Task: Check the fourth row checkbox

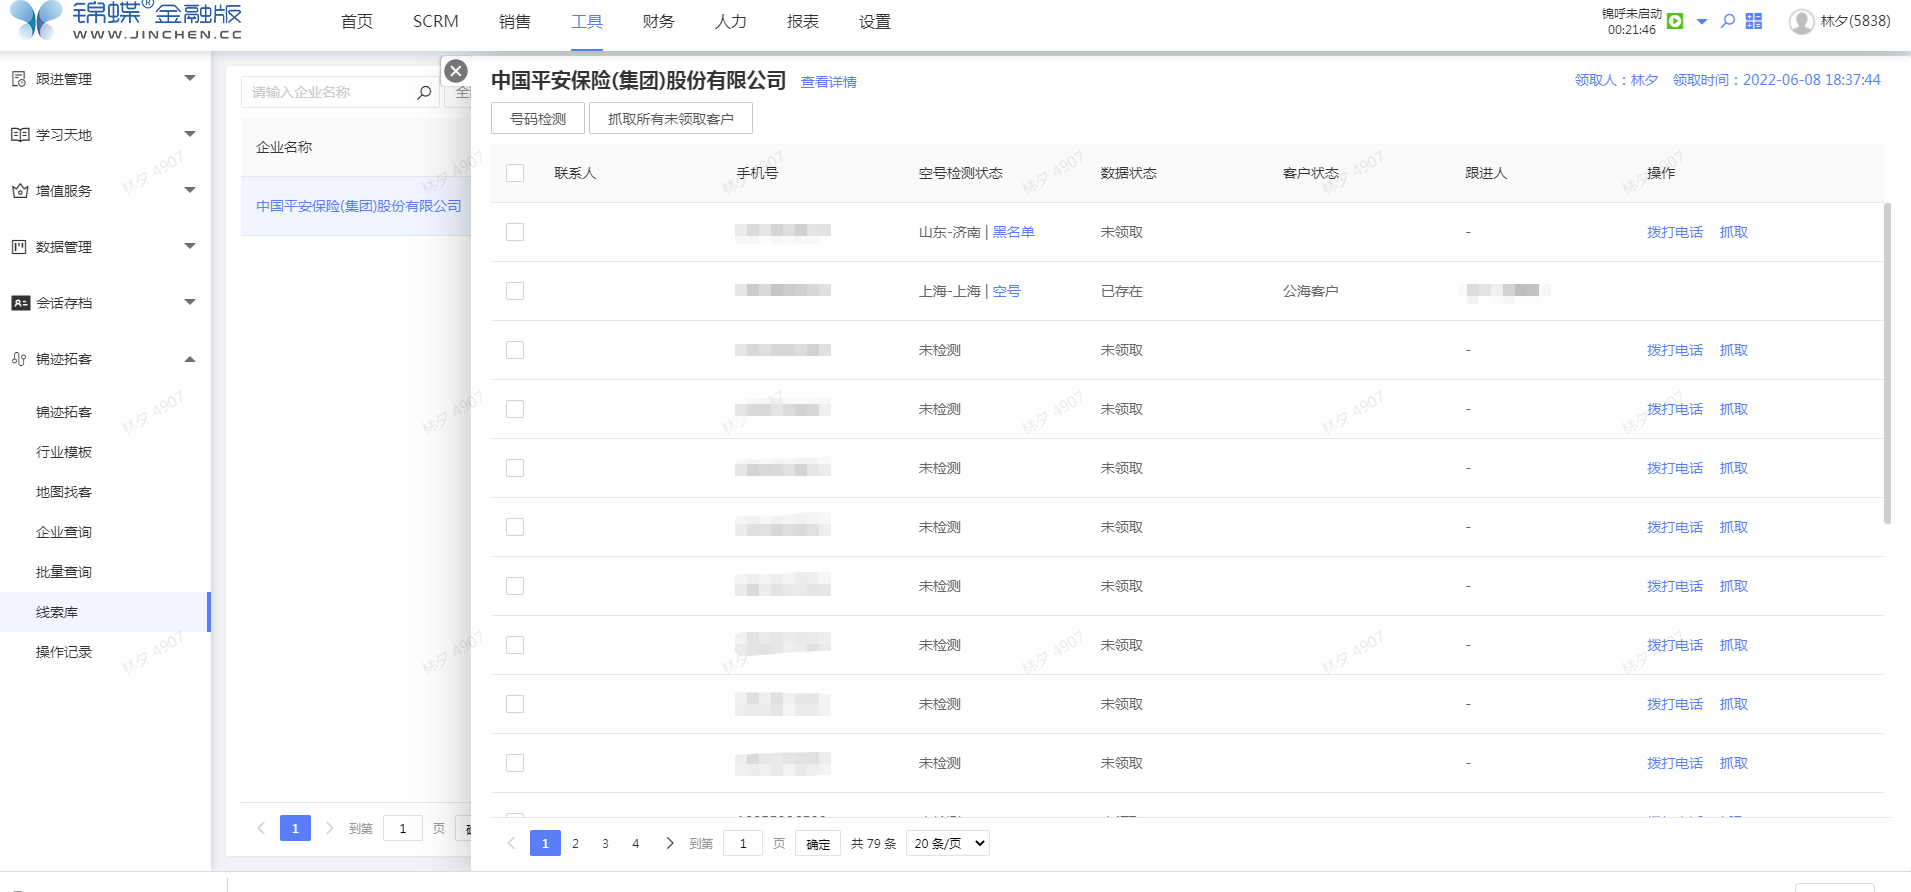Action: point(515,409)
